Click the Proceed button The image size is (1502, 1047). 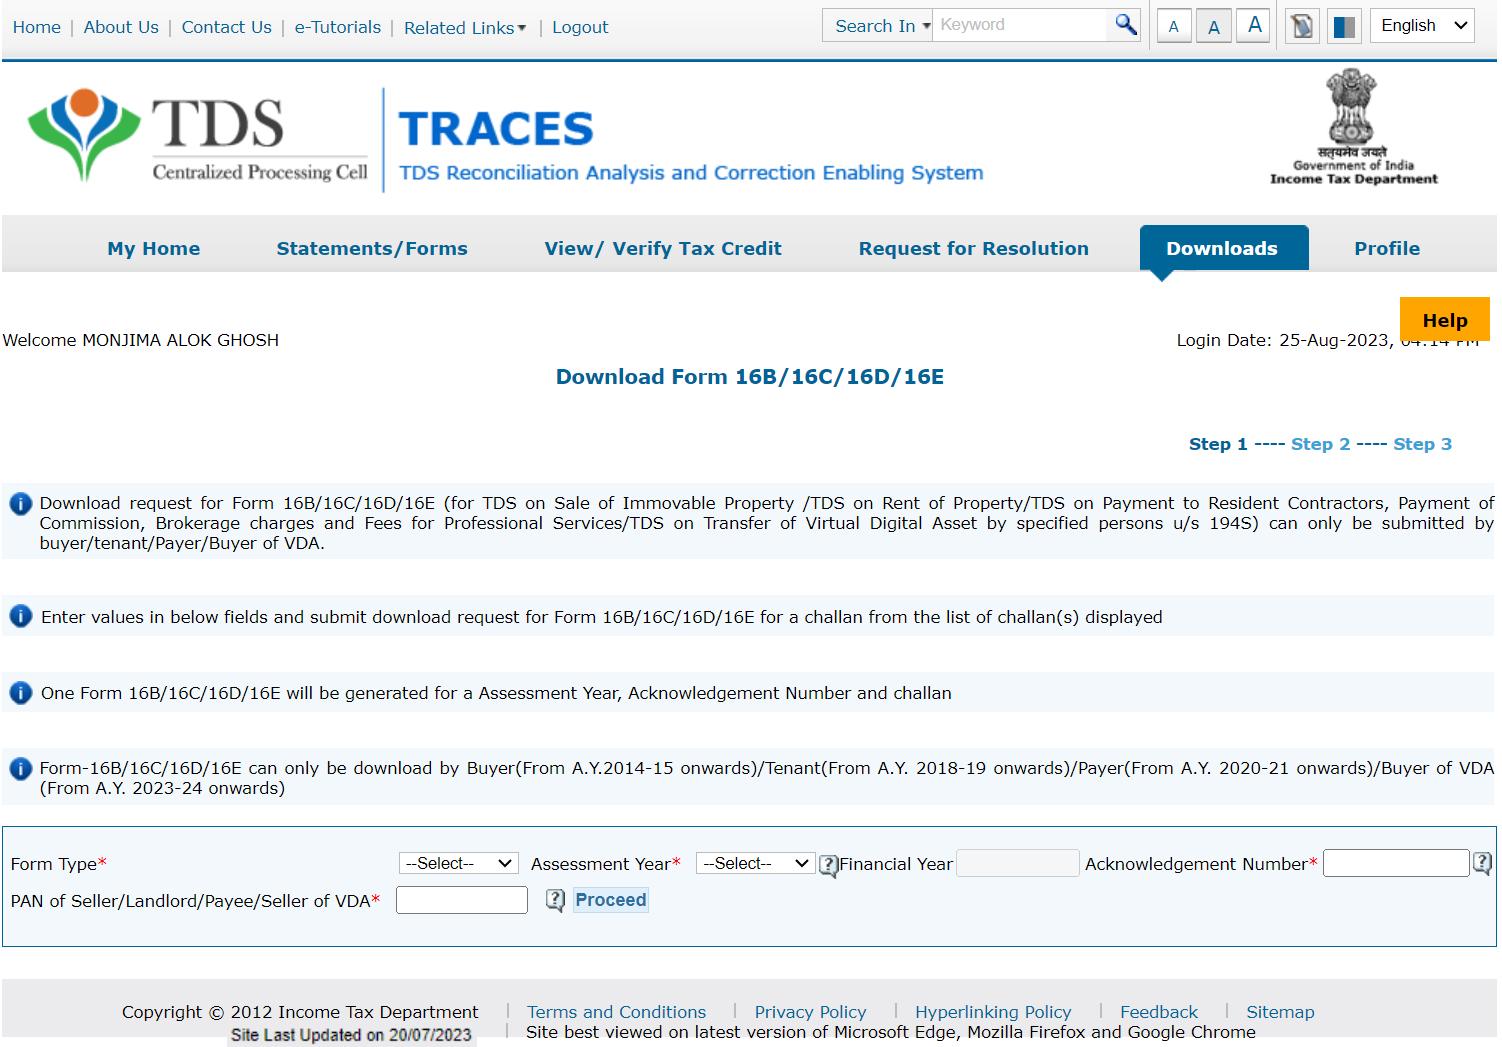point(610,899)
